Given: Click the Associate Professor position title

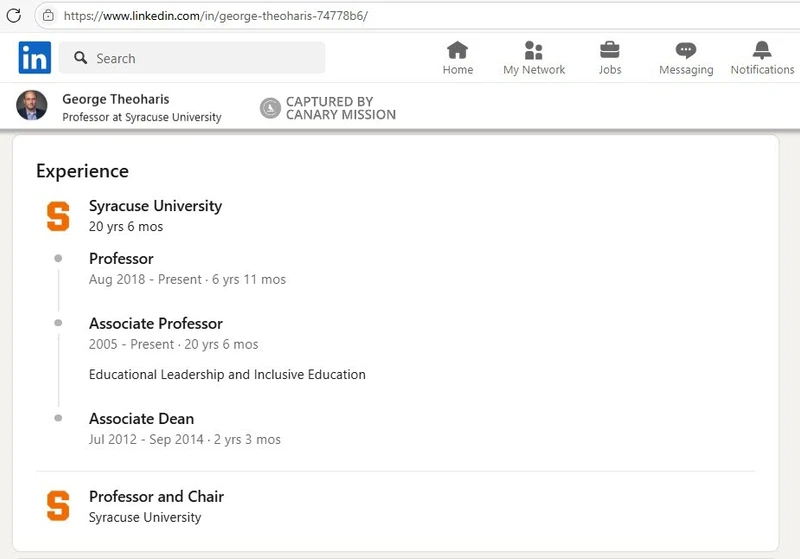Looking at the screenshot, I should pos(155,324).
